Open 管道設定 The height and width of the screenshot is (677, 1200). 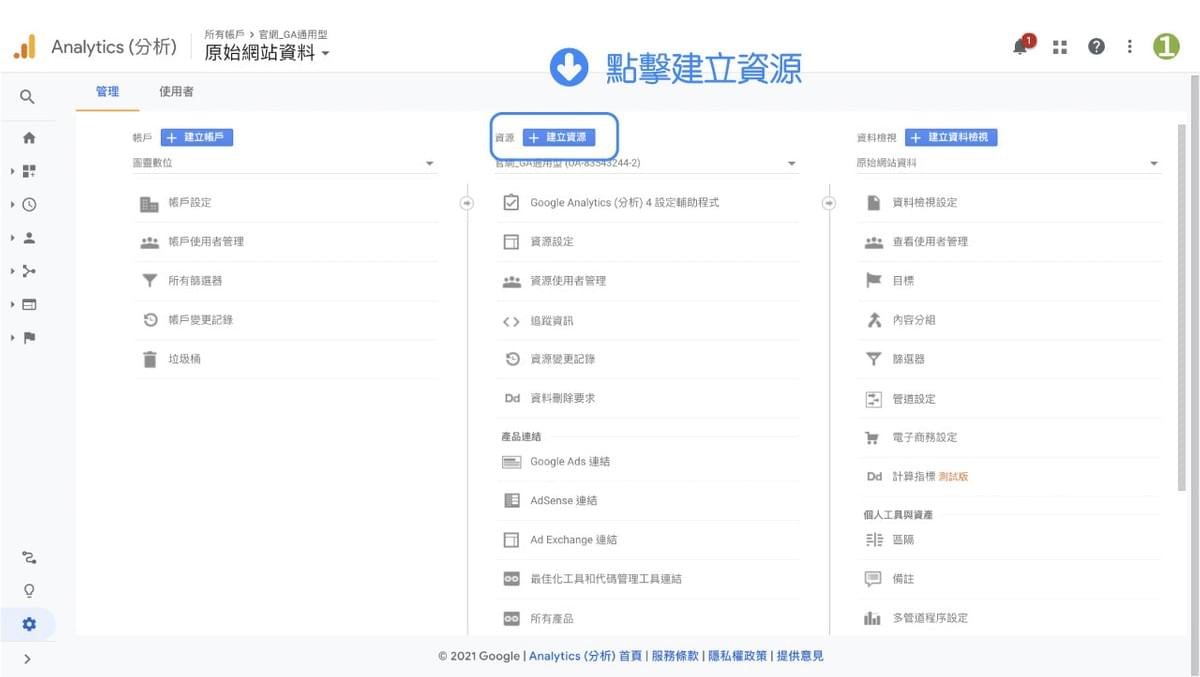[x=1010, y=399]
